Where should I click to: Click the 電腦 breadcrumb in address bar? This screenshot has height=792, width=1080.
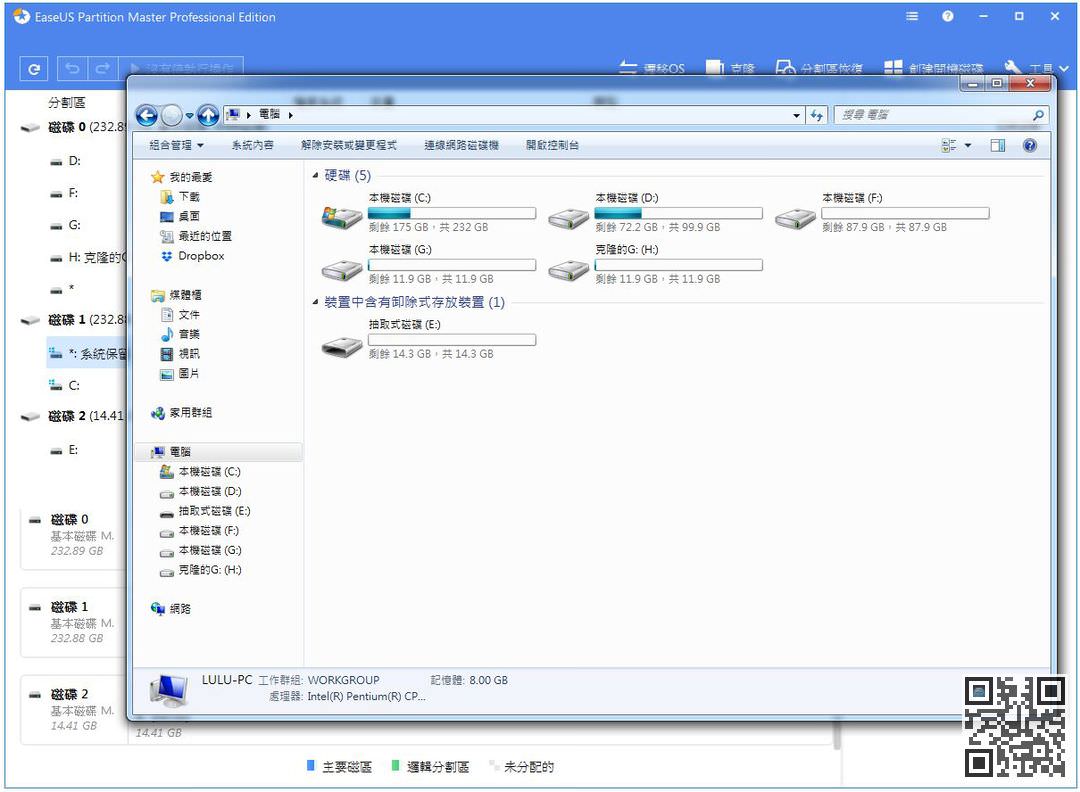pyautogui.click(x=269, y=114)
